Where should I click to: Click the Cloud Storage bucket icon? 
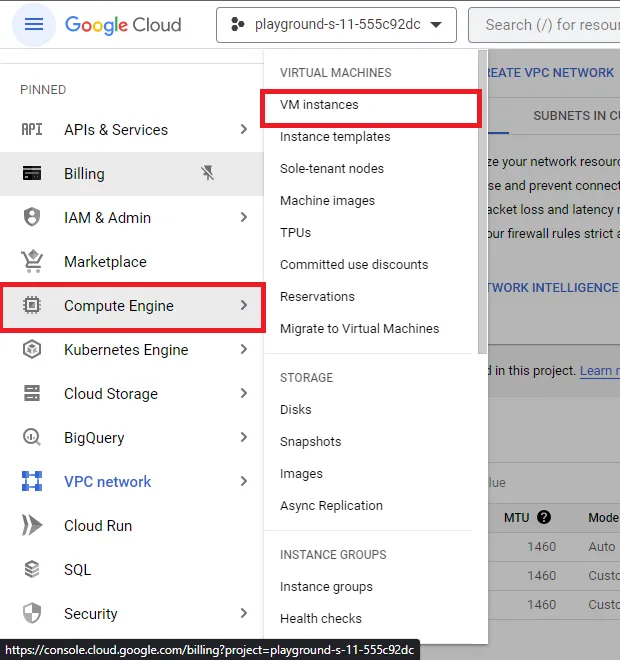pos(32,393)
